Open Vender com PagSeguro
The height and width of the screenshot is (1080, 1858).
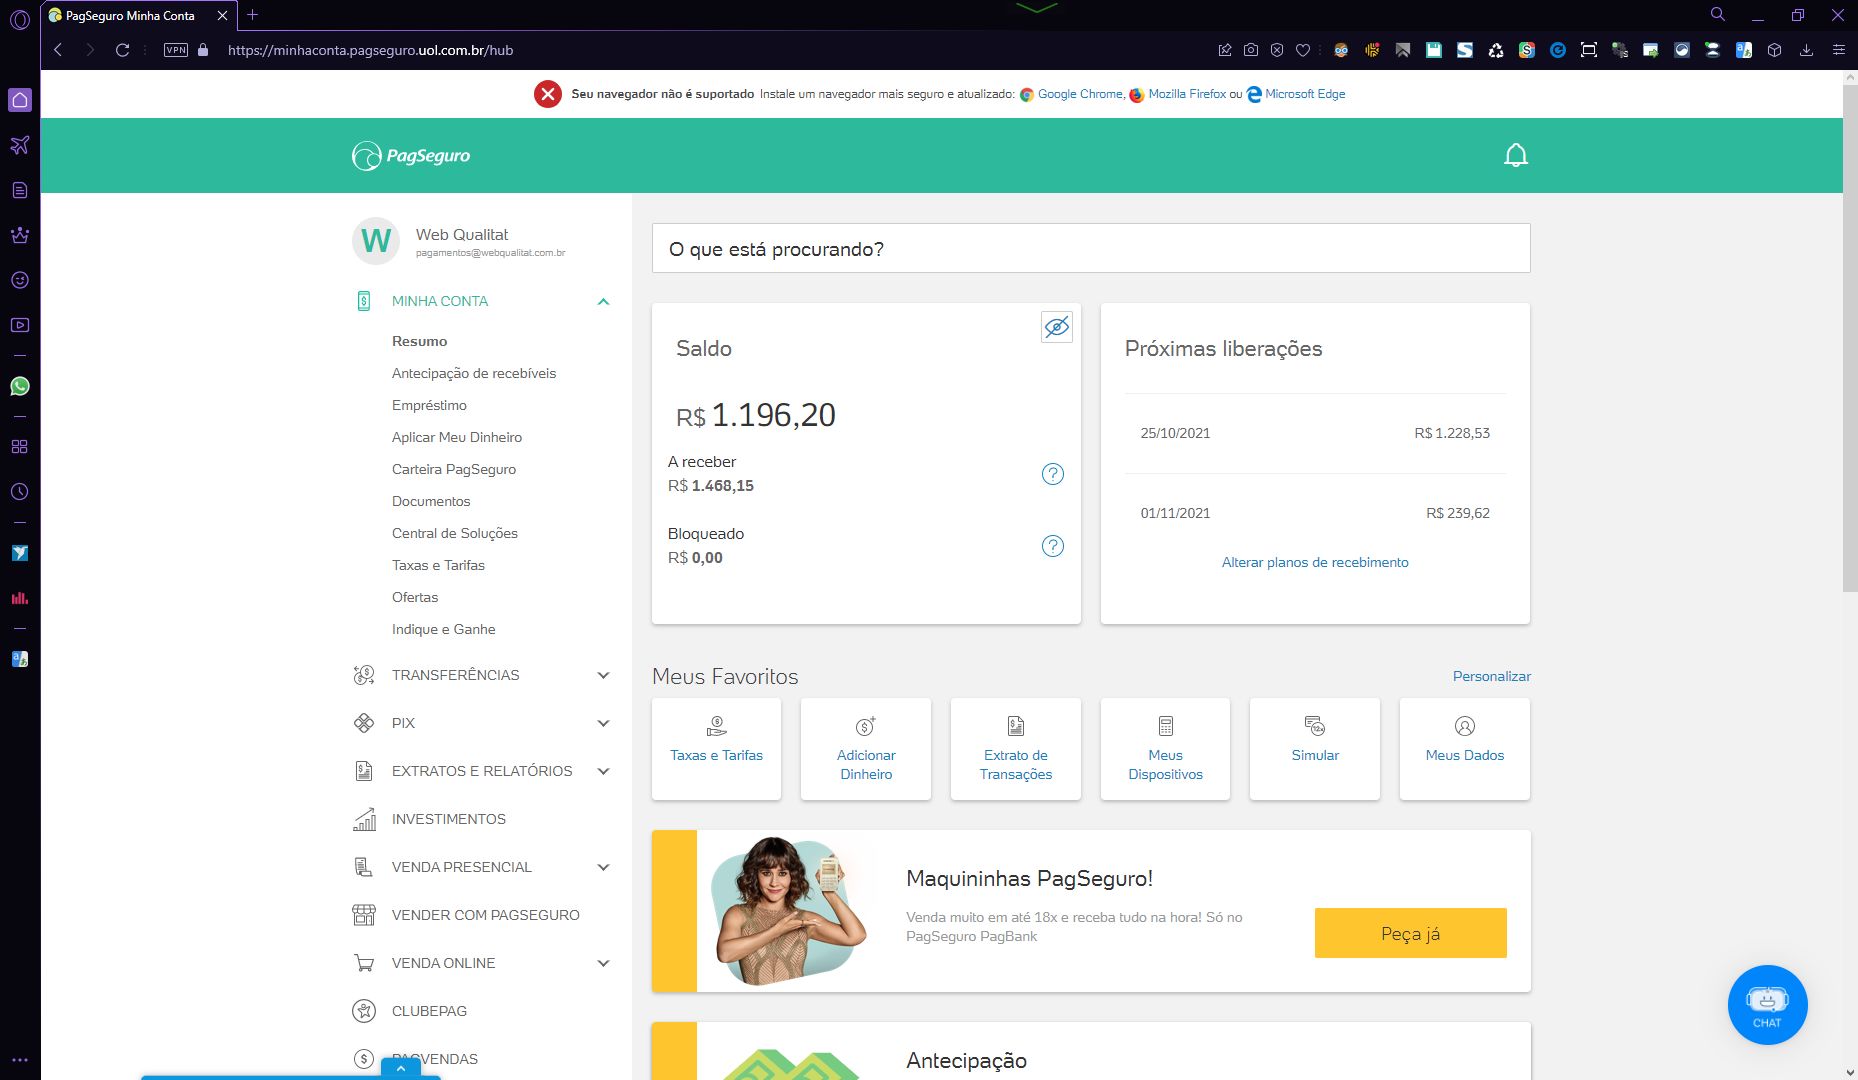coord(486,915)
